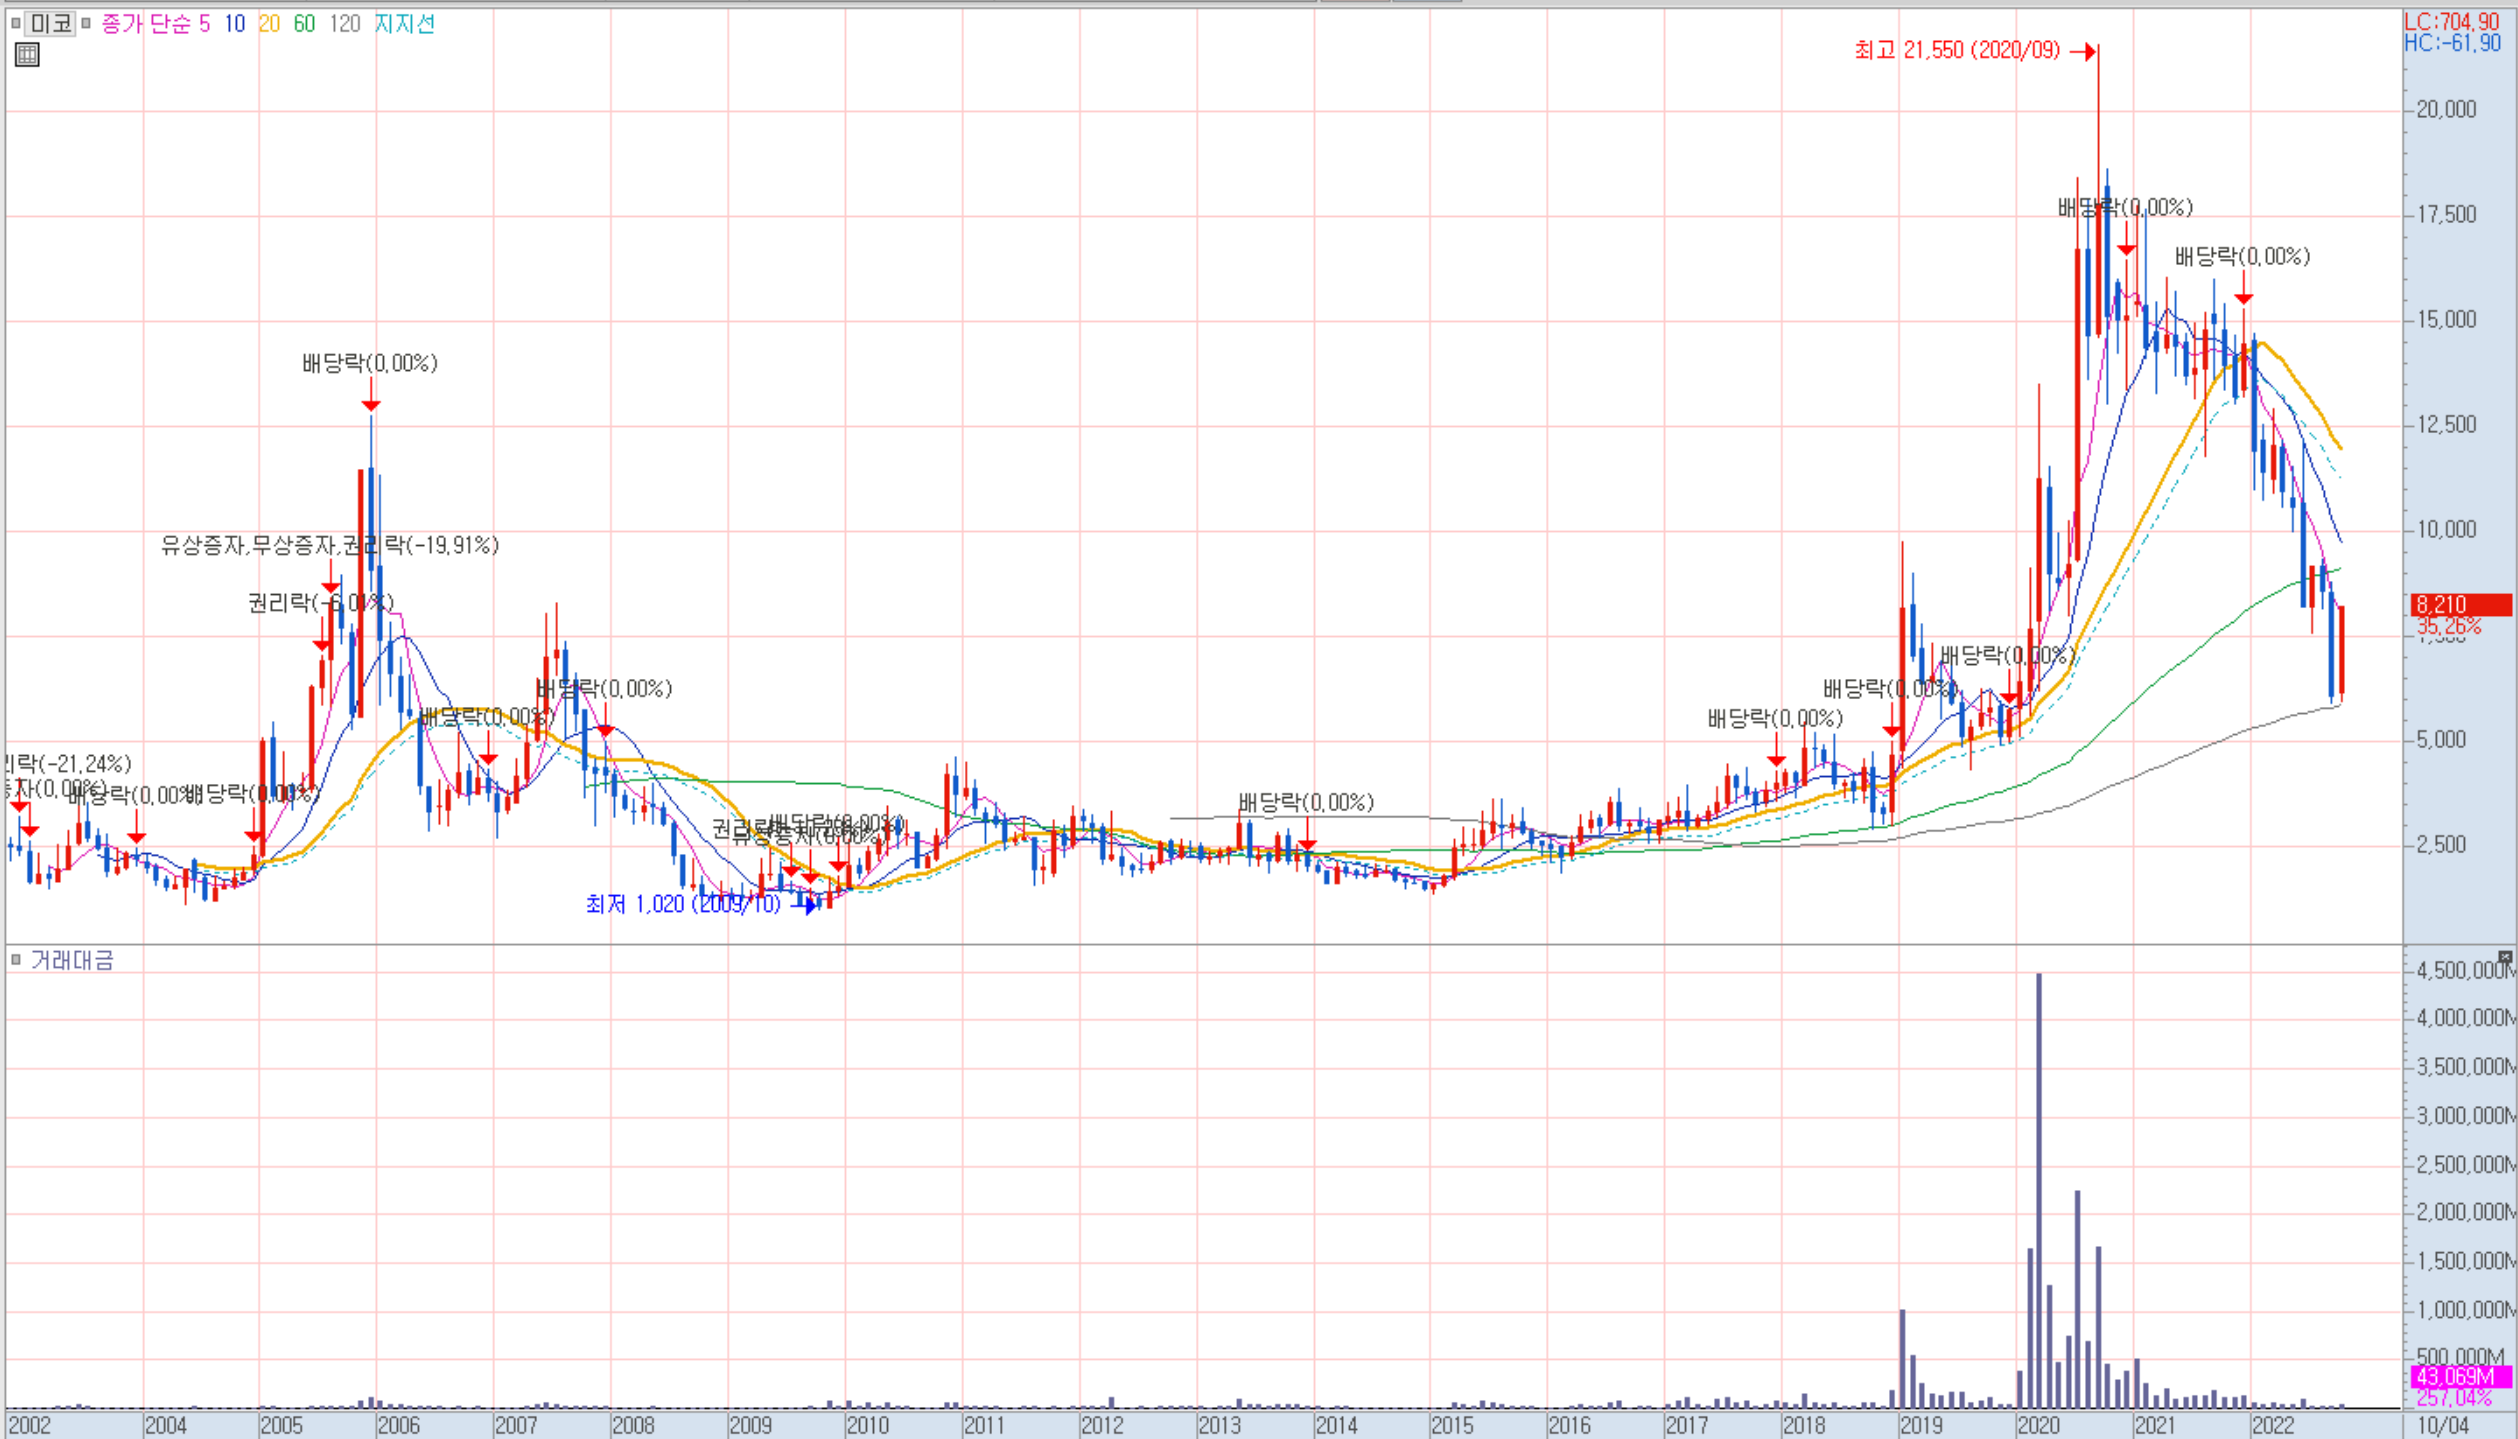
Task: Open the data table grid icon
Action: (x=27, y=55)
